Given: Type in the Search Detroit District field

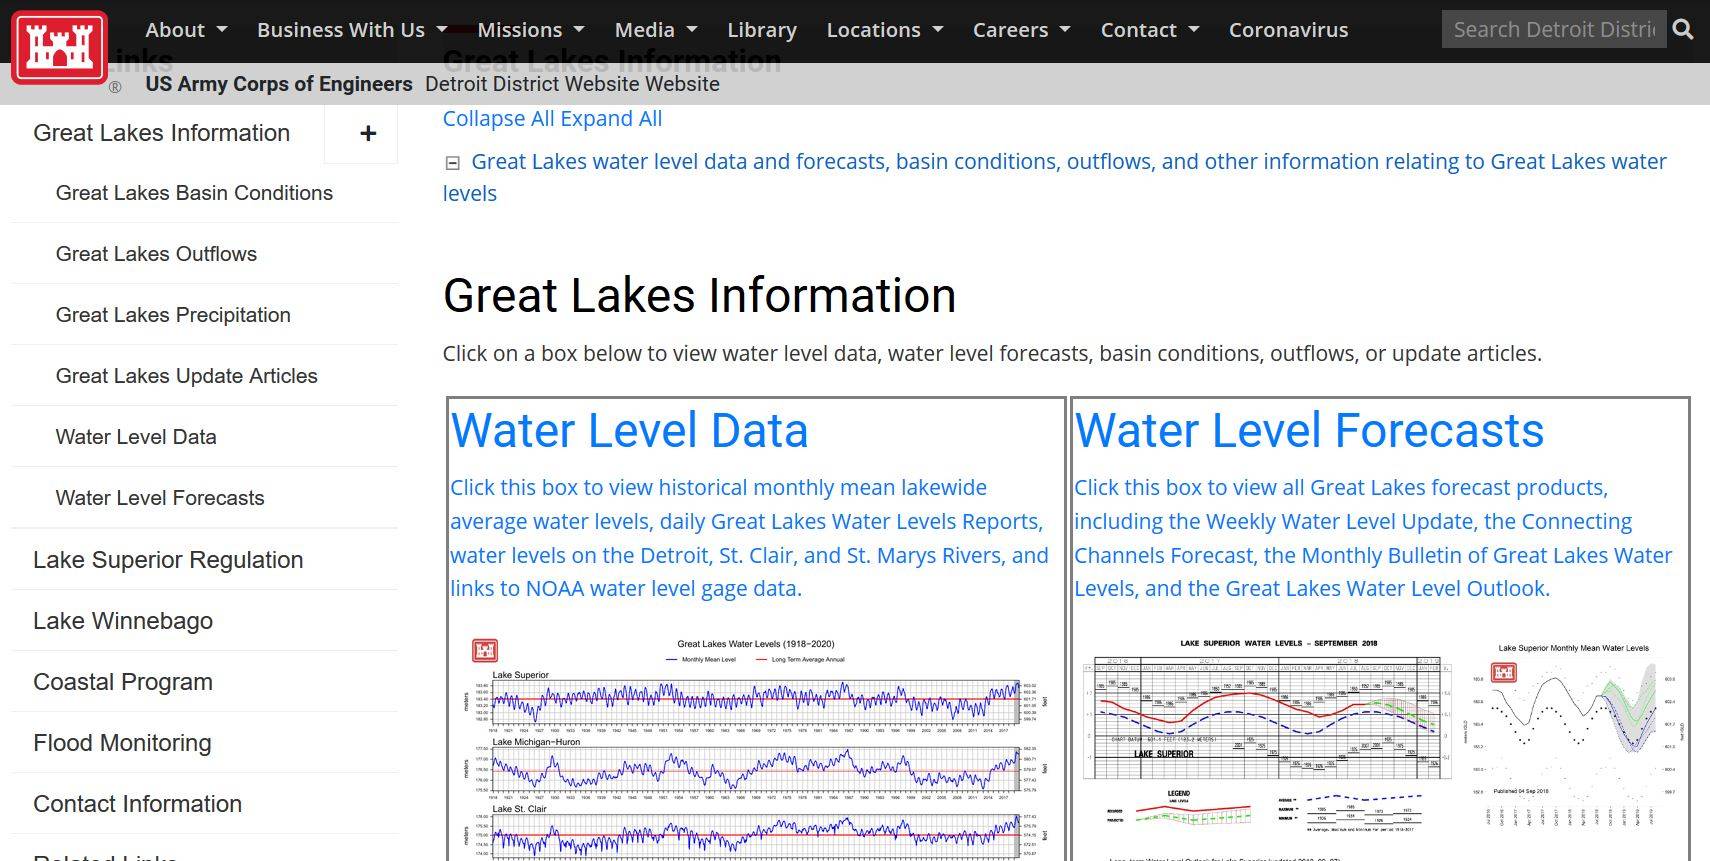Looking at the screenshot, I should pos(1553,30).
